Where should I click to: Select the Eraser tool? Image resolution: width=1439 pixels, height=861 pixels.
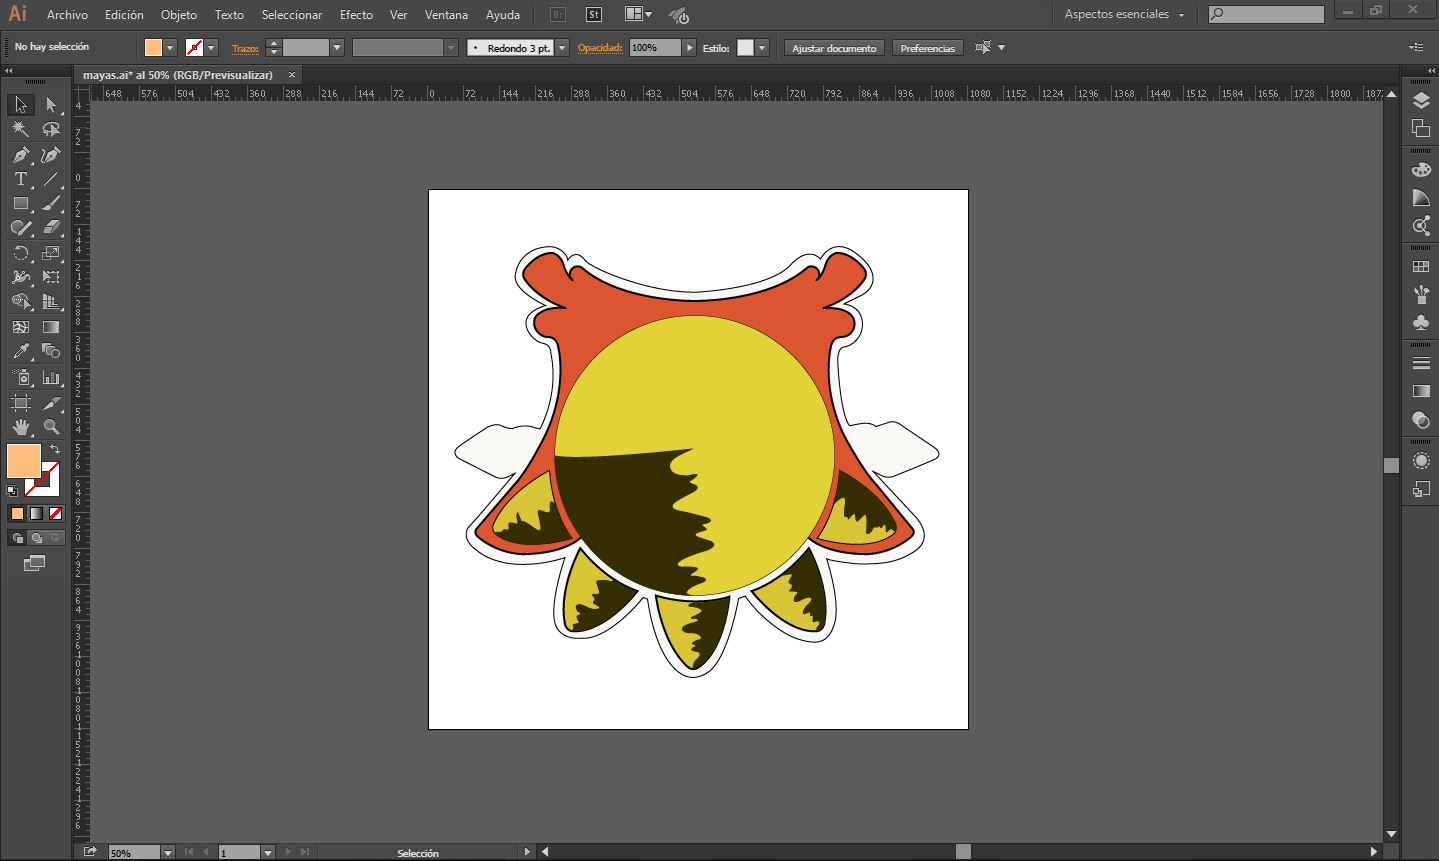tap(52, 228)
